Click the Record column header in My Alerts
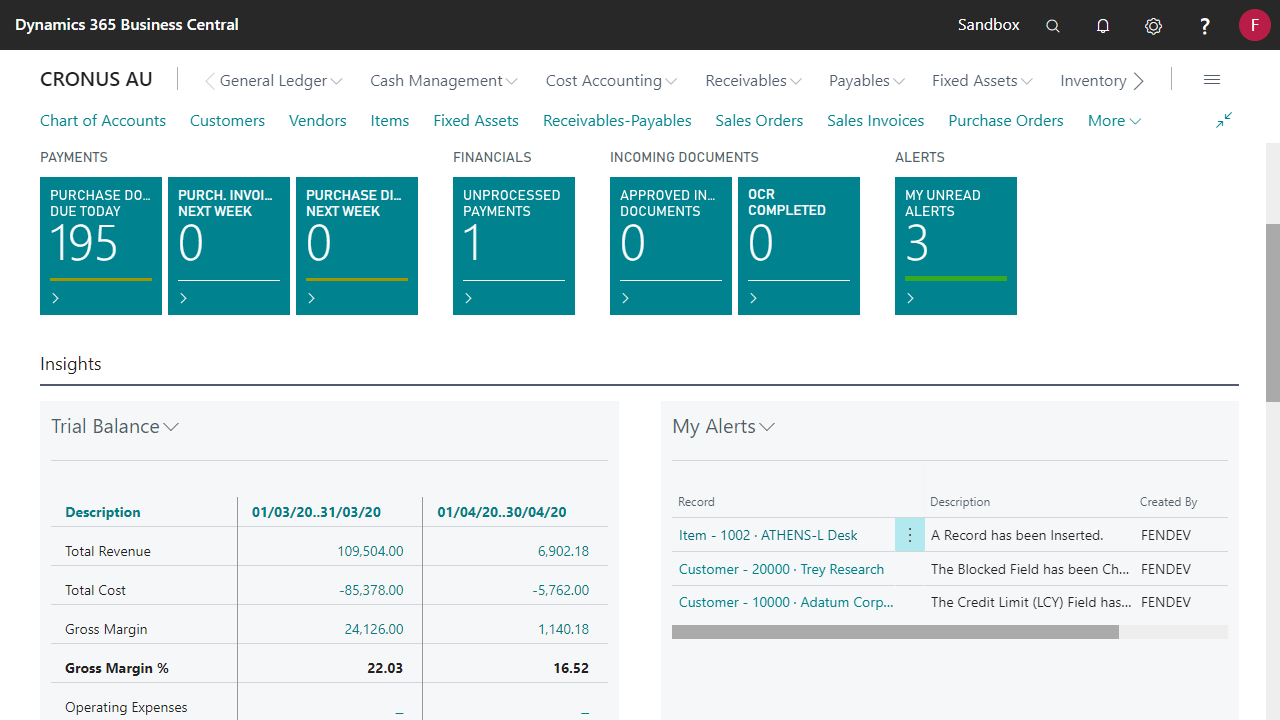This screenshot has width=1280, height=720. pos(696,502)
